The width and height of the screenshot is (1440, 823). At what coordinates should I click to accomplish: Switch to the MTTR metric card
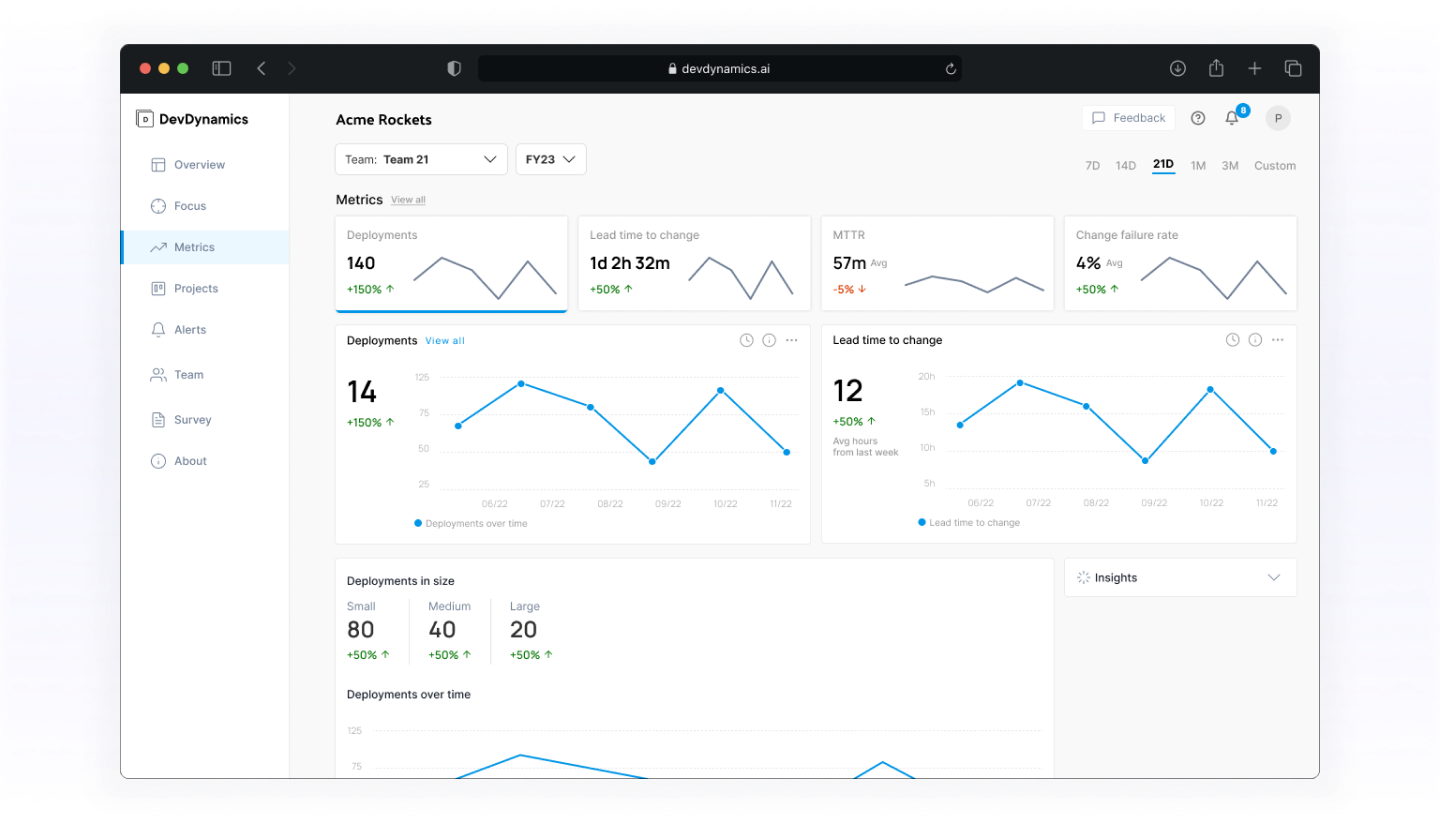tap(937, 263)
